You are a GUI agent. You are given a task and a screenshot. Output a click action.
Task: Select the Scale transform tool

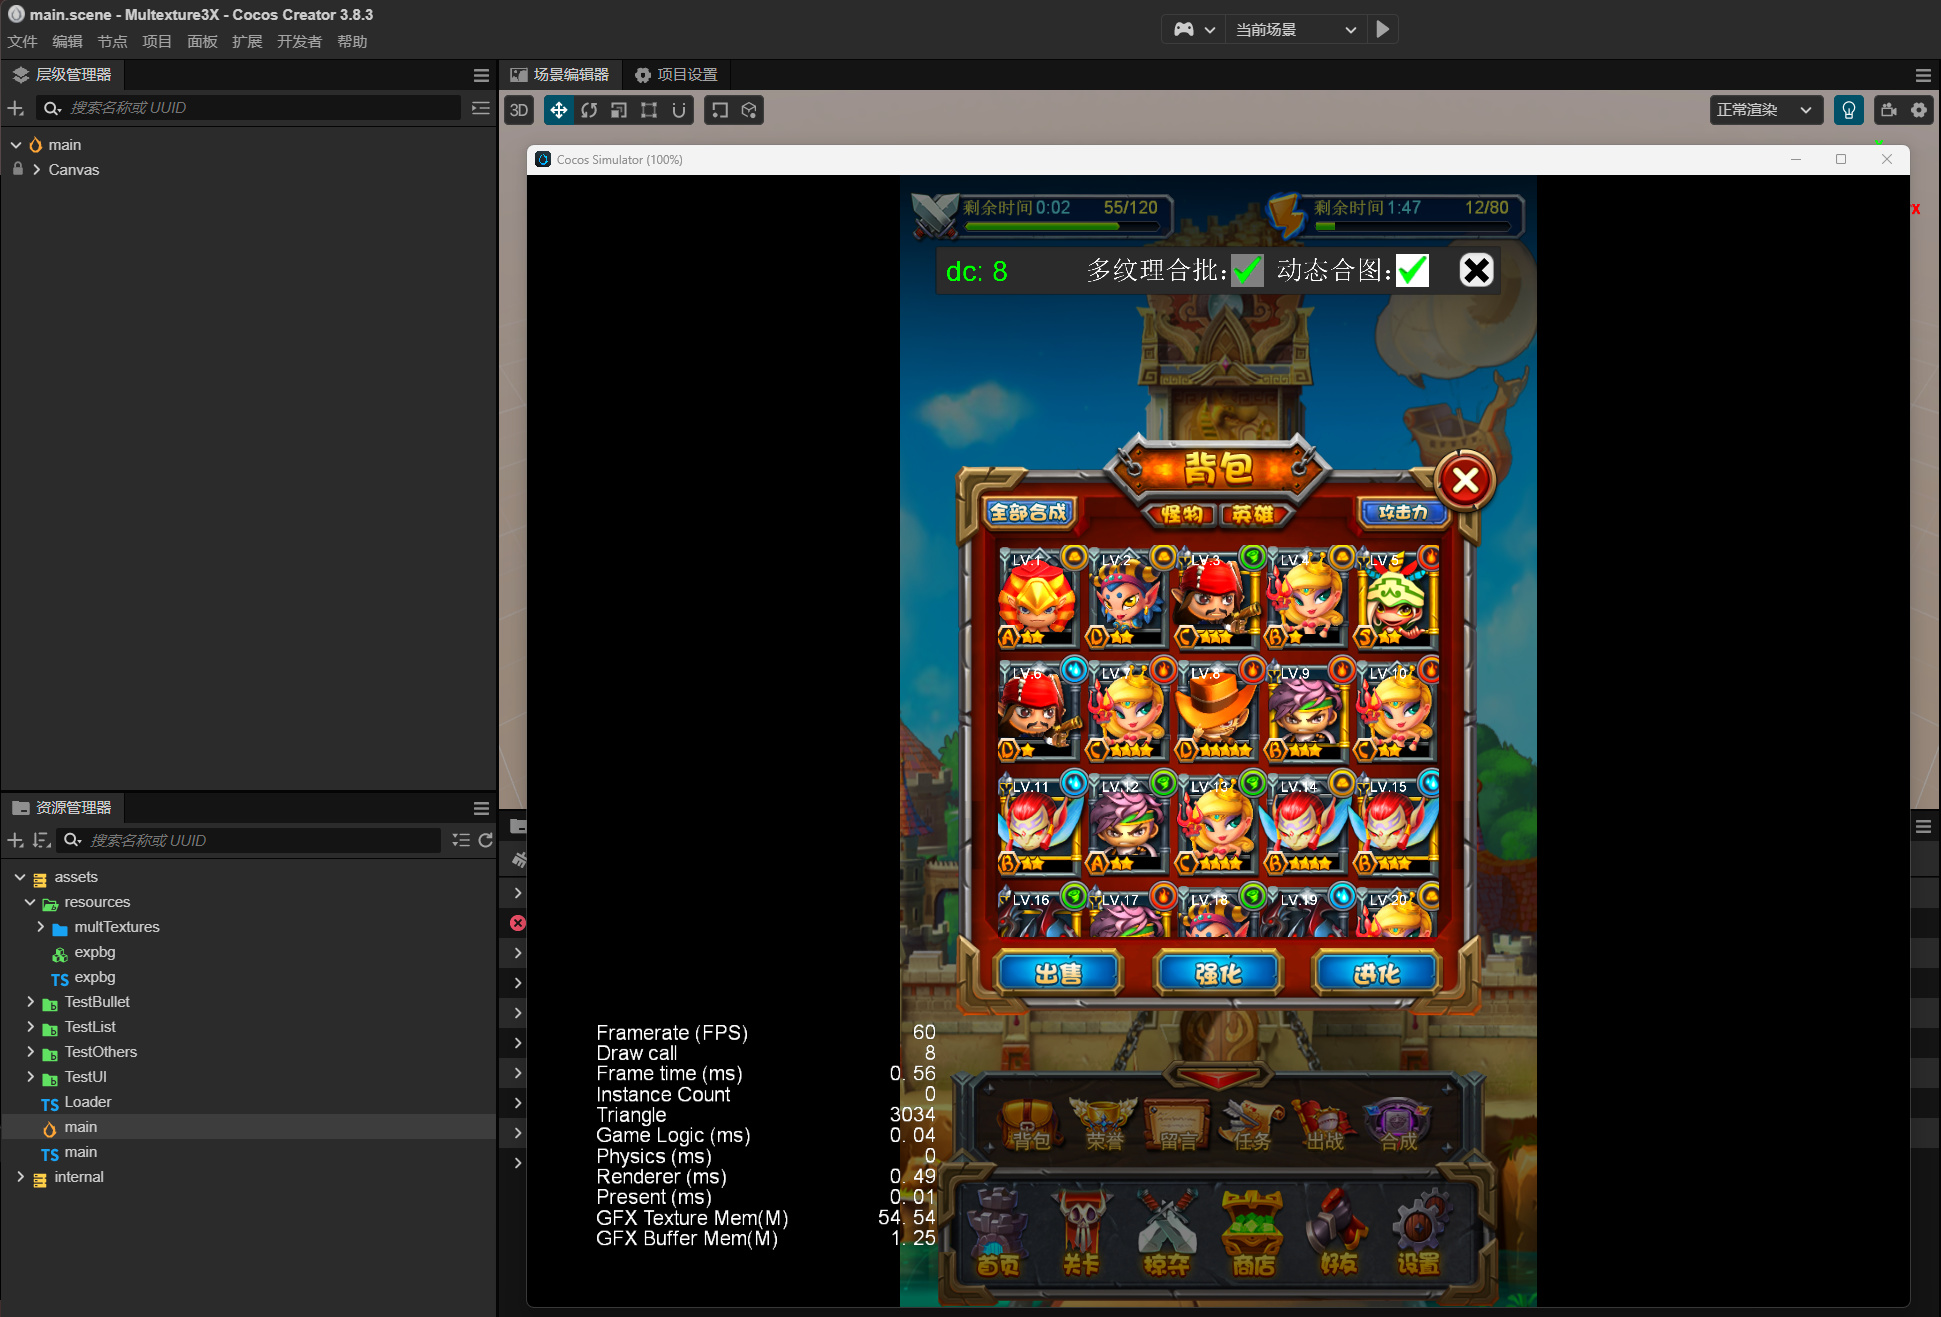click(x=619, y=110)
